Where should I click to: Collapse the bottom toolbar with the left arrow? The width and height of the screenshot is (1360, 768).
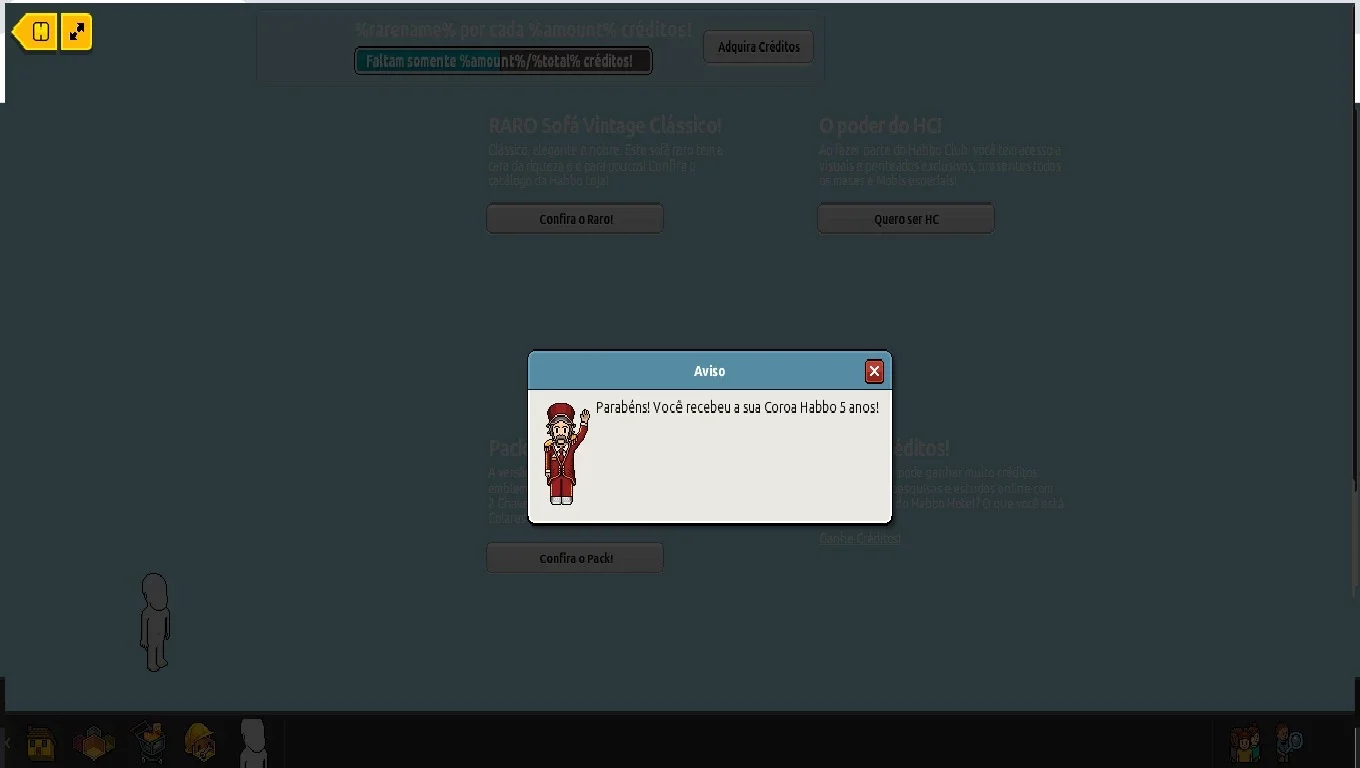point(8,743)
